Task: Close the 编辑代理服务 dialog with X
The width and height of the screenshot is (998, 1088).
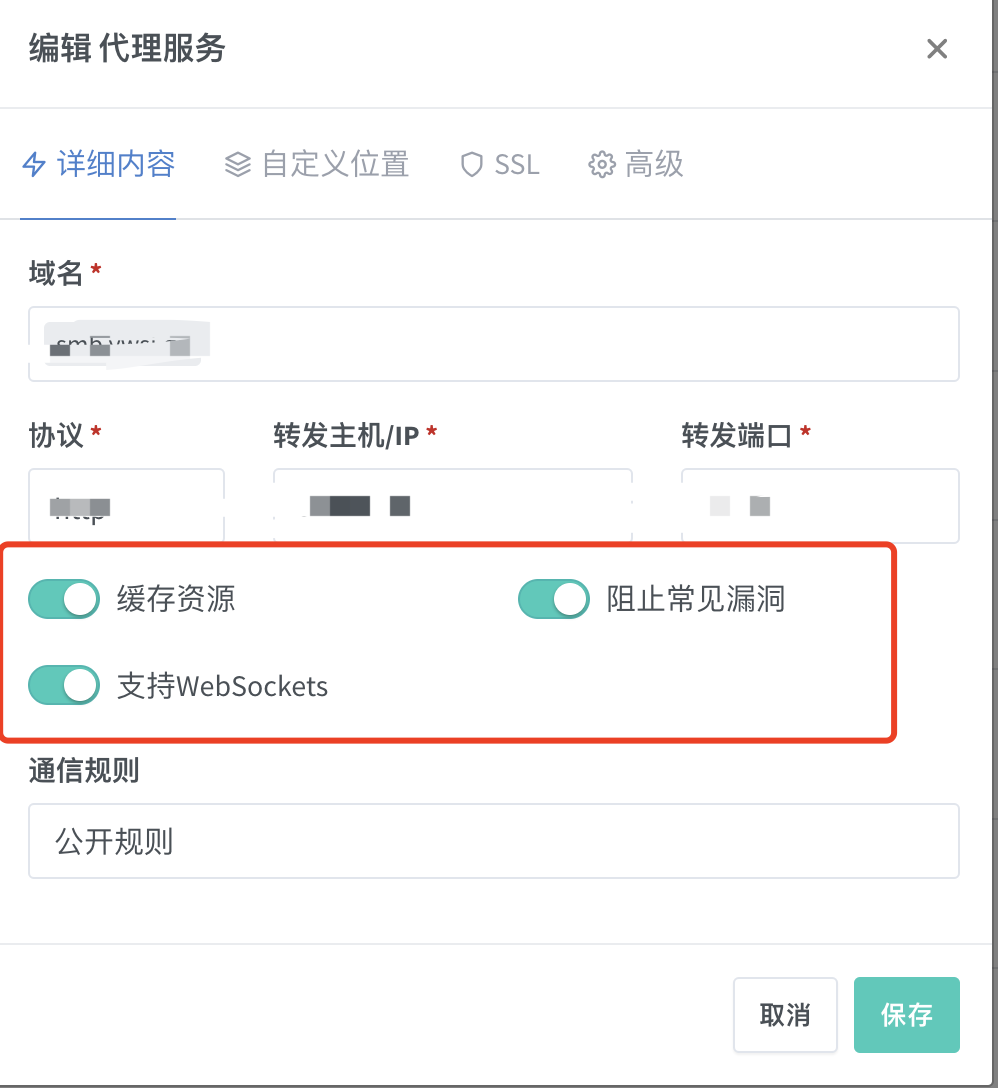Action: [937, 49]
